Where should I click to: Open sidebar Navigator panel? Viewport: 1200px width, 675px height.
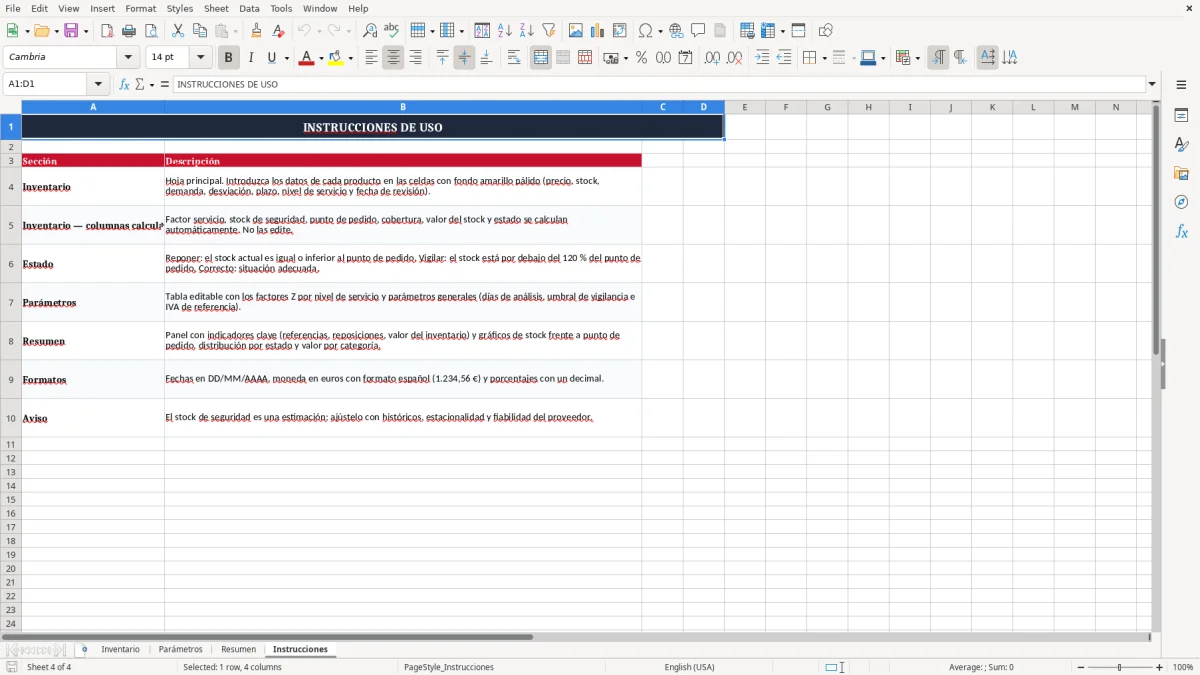coord(1181,202)
